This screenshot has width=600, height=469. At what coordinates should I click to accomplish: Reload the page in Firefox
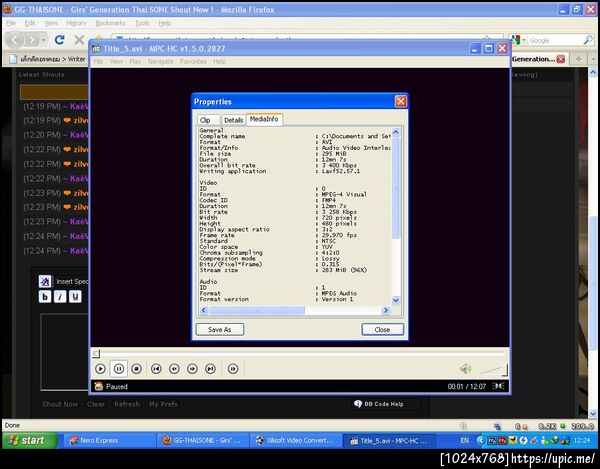[59, 40]
